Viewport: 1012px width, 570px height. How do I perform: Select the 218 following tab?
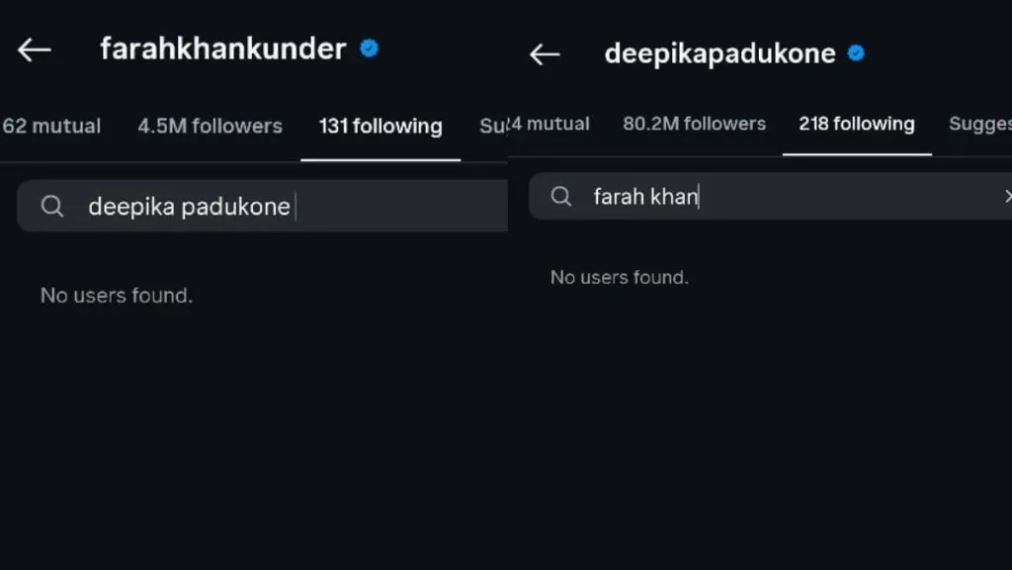(856, 123)
